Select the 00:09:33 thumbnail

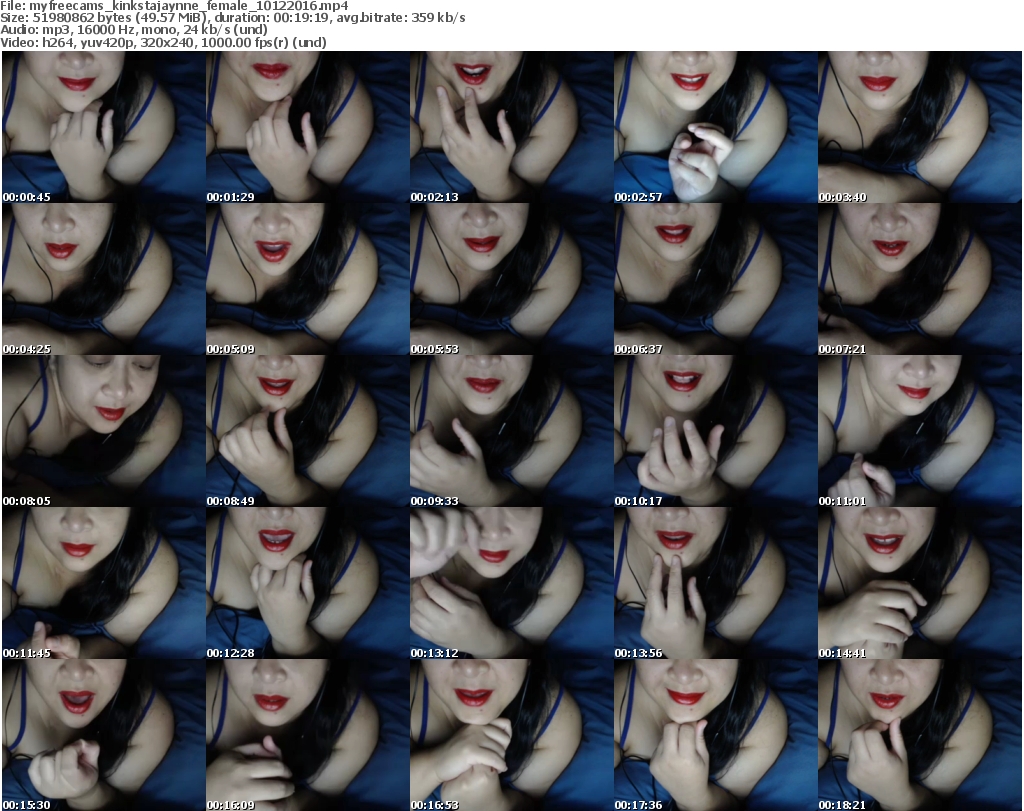tap(511, 431)
